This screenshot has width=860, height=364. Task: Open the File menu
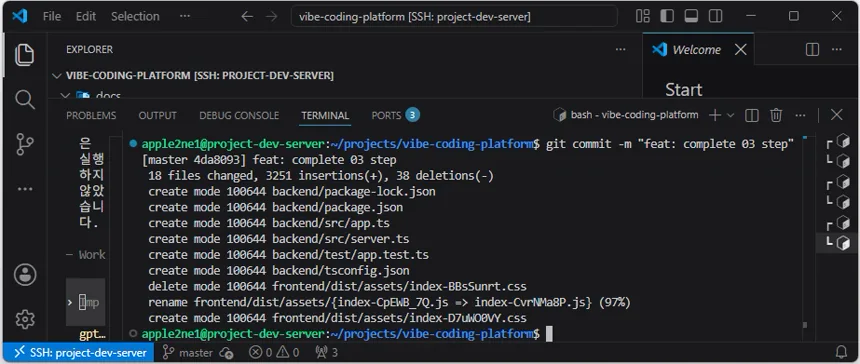pyautogui.click(x=52, y=16)
